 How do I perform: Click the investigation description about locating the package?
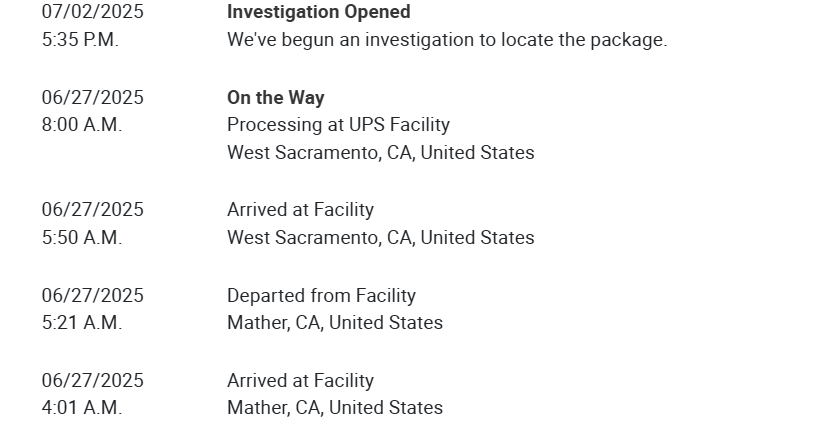pyautogui.click(x=446, y=40)
